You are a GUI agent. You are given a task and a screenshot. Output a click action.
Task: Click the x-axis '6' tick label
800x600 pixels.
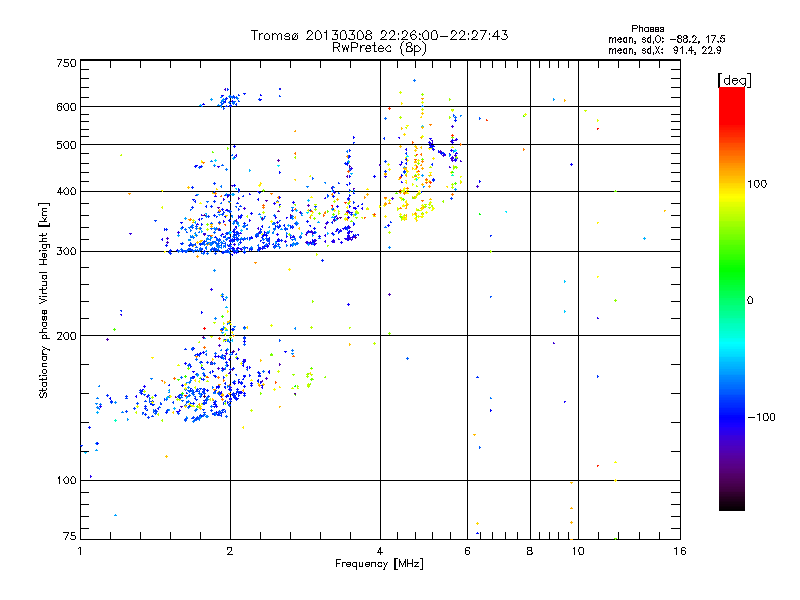click(x=467, y=551)
